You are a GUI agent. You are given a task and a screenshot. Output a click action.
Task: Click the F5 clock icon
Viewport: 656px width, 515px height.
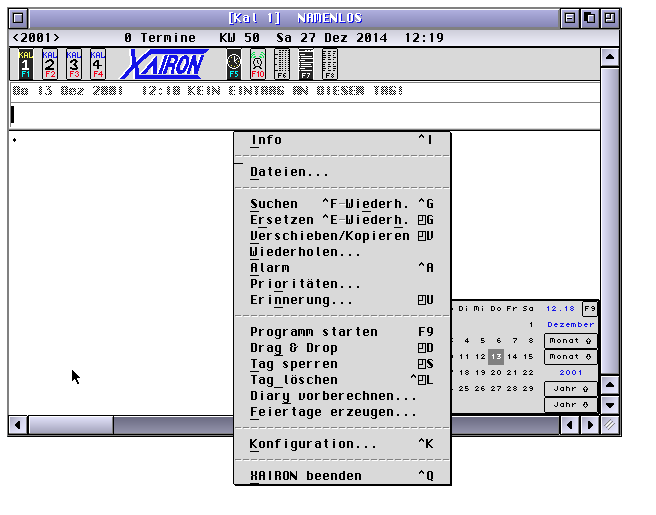(x=234, y=64)
